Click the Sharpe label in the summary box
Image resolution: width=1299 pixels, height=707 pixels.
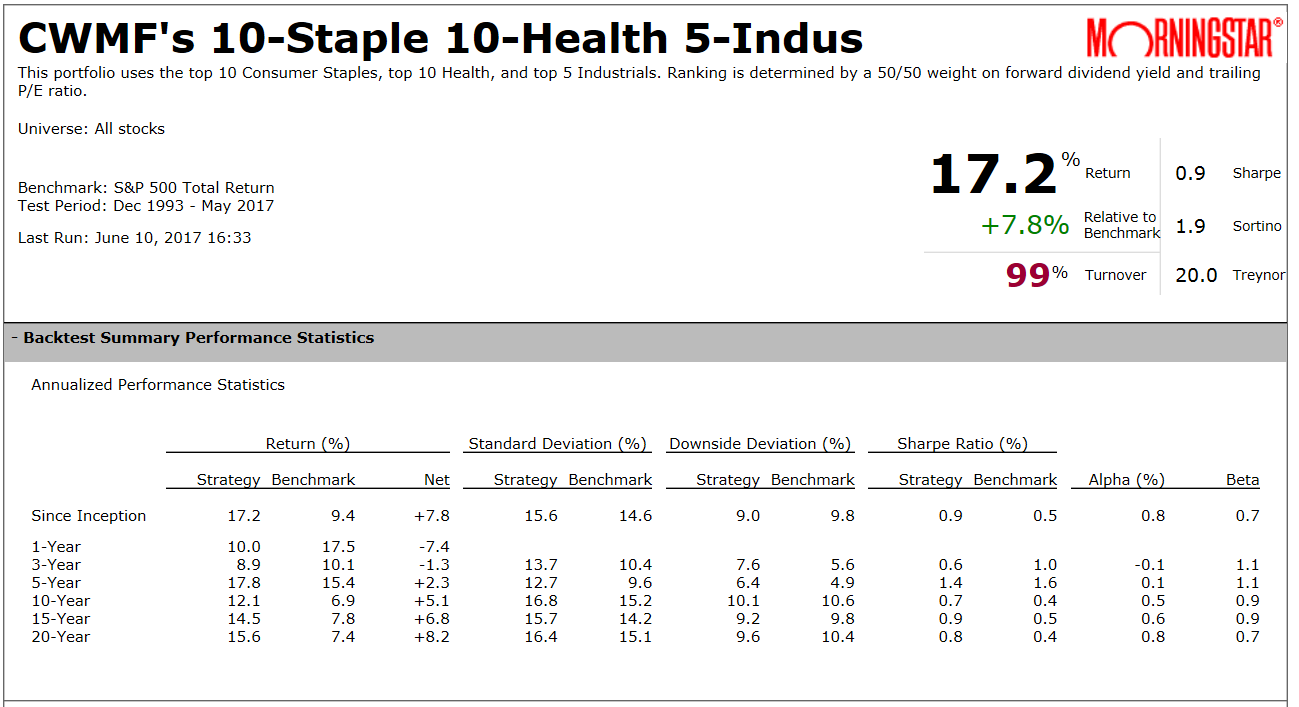pyautogui.click(x=1256, y=173)
